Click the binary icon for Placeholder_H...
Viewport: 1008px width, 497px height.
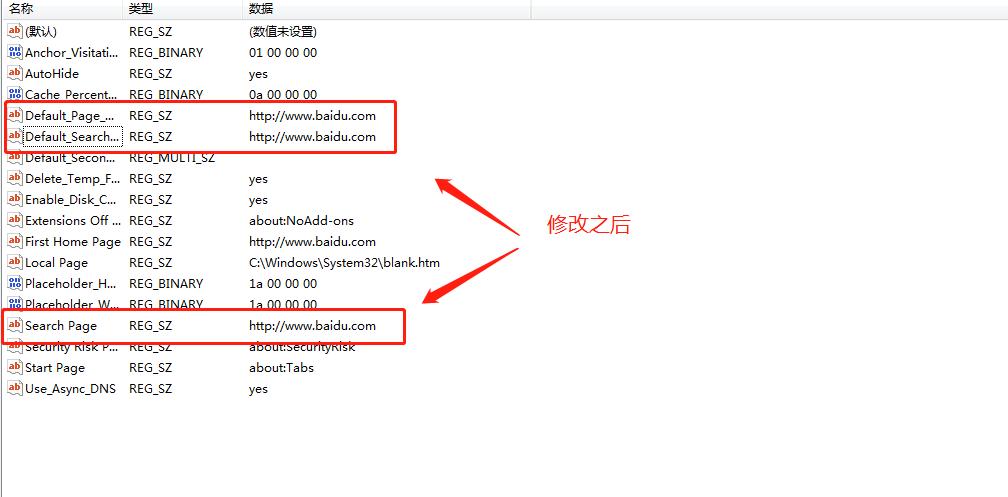pyautogui.click(x=15, y=283)
